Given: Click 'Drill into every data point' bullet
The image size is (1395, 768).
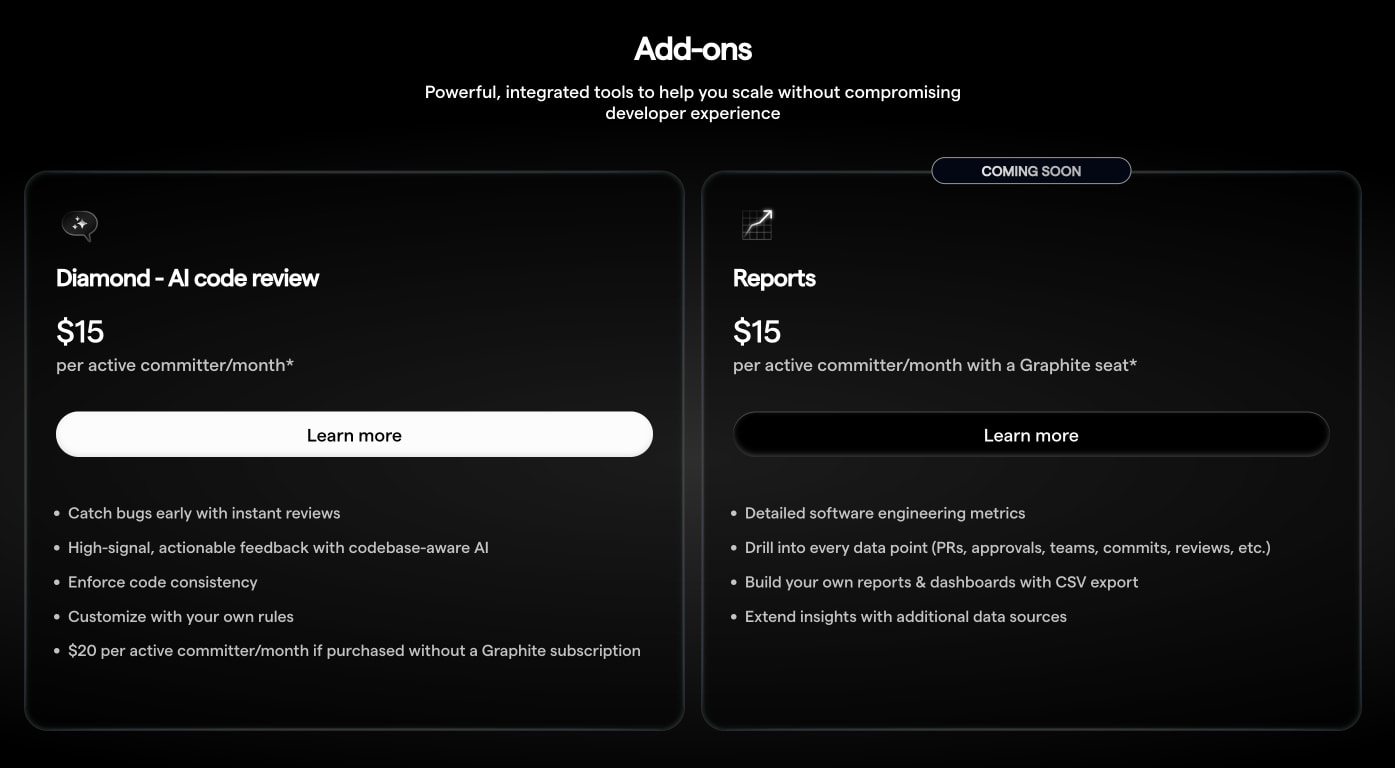Looking at the screenshot, I should click(1008, 547).
